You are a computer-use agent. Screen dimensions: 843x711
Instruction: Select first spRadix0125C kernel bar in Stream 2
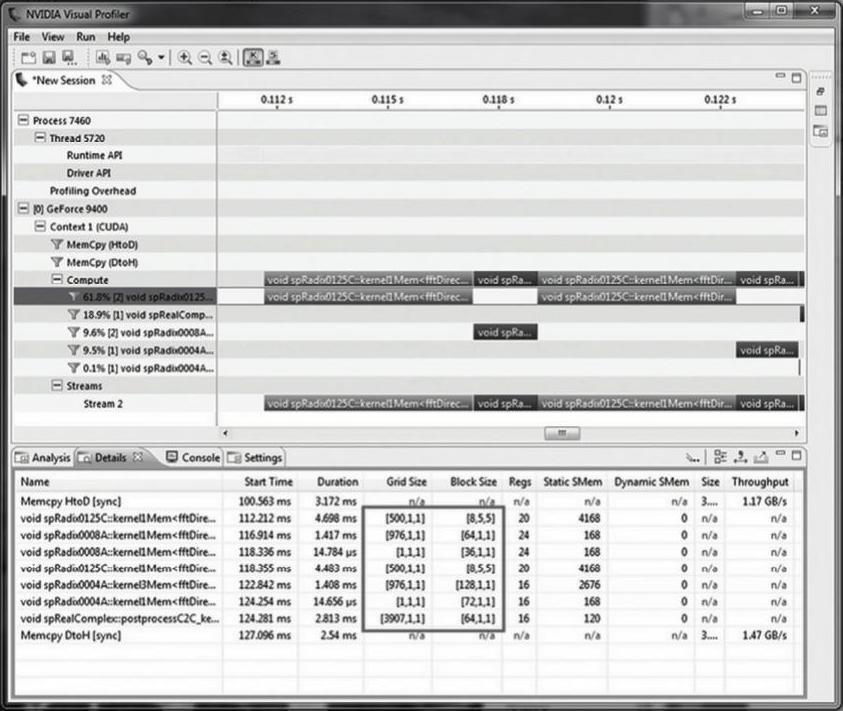tap(367, 403)
